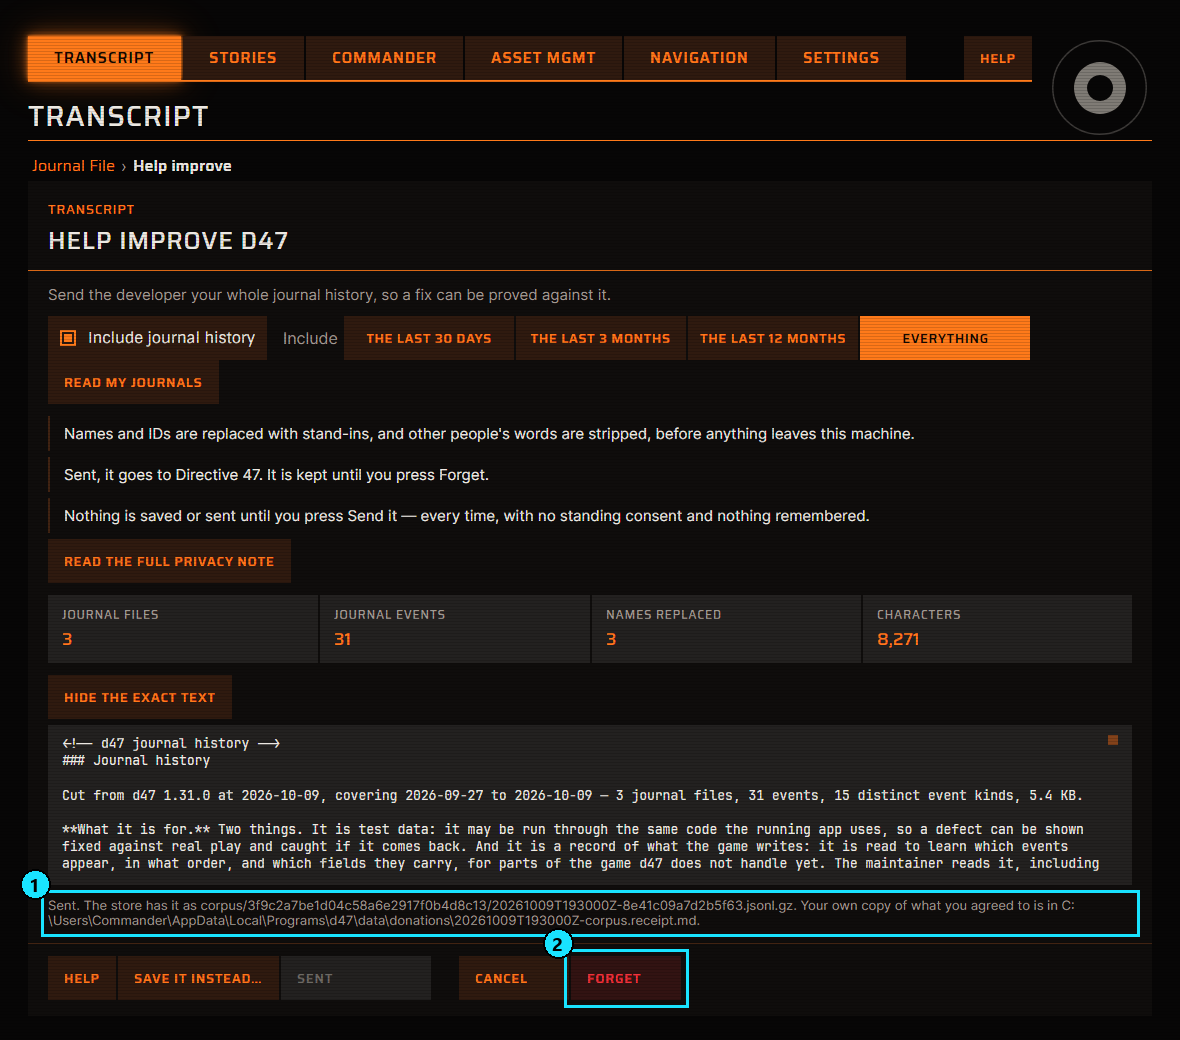This screenshot has width=1180, height=1040.
Task: Go to the Commander tab
Action: (x=384, y=58)
